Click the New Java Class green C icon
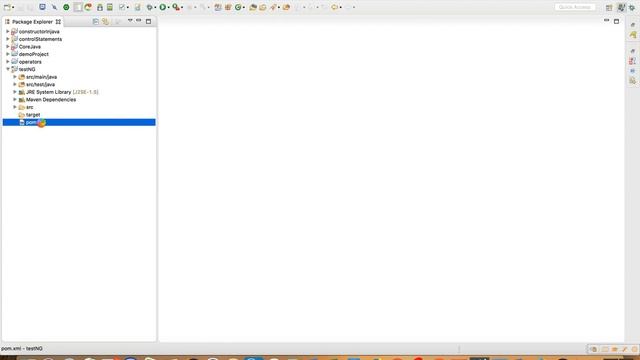640x360 pixels. point(238,7)
